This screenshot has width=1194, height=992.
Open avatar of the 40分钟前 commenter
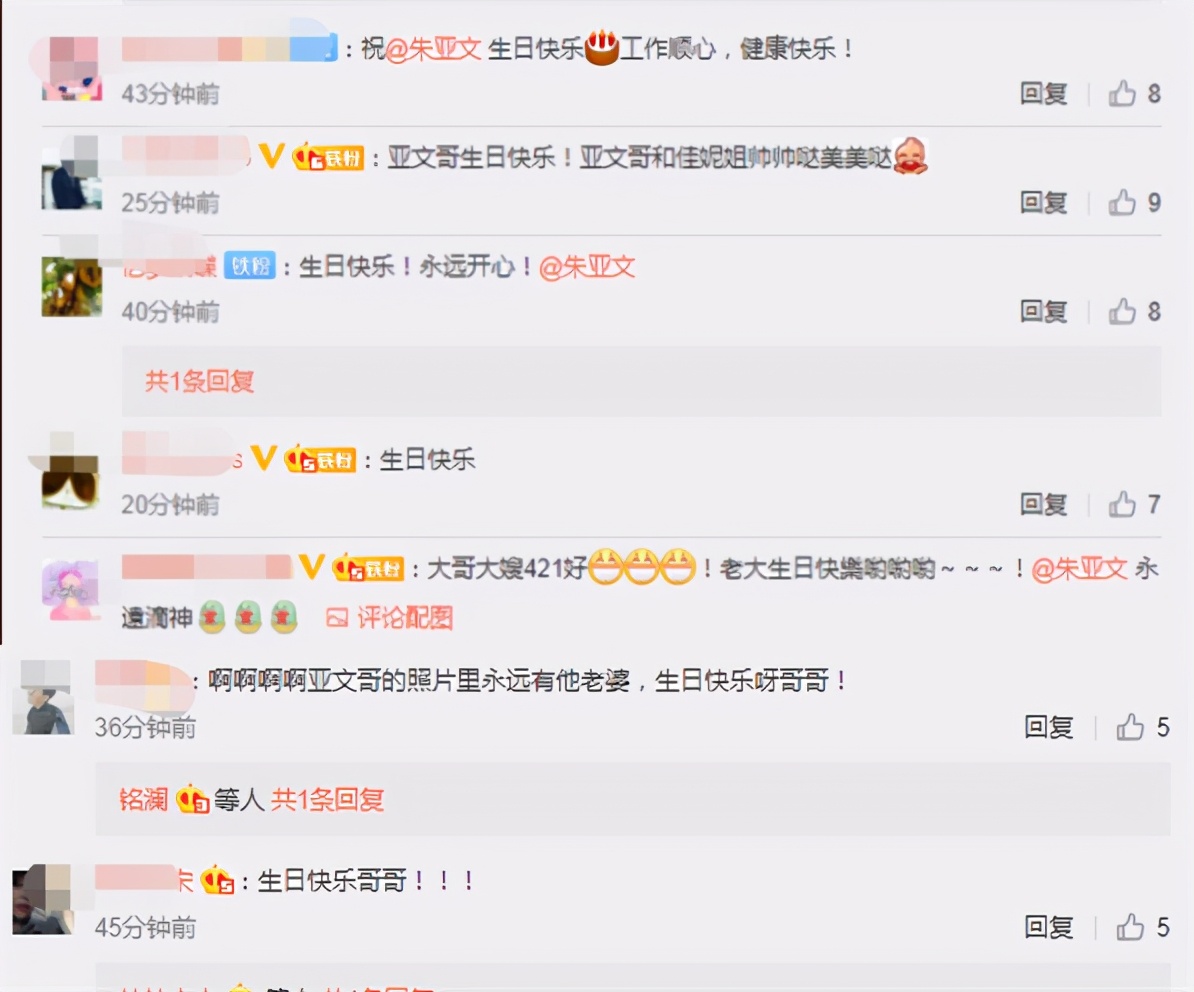coord(72,287)
